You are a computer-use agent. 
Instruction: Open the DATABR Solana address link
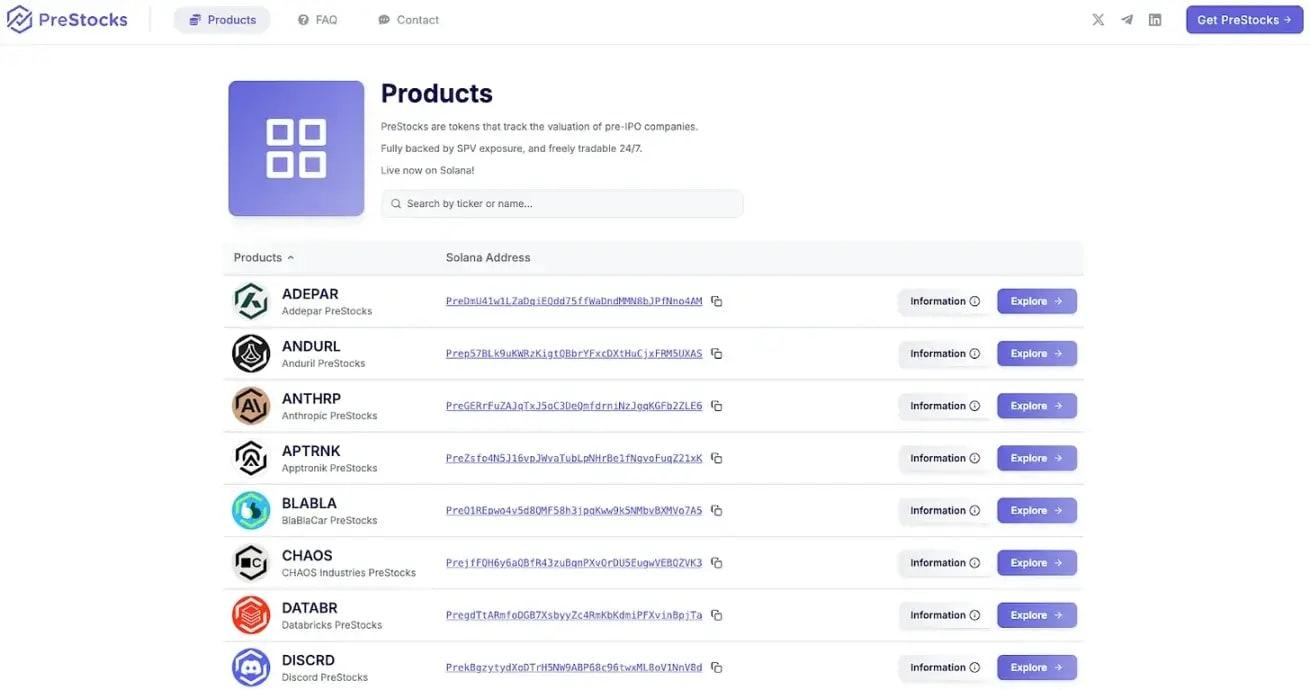point(574,615)
